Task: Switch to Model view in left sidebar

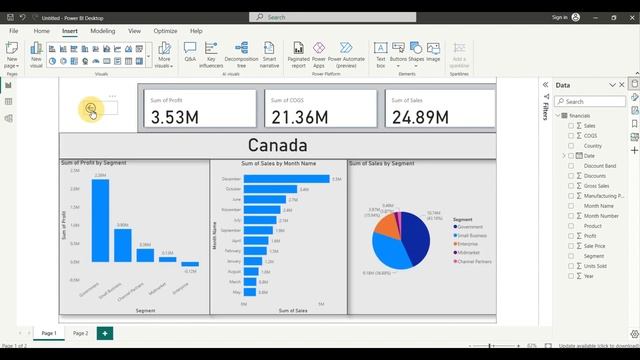Action: click(8, 118)
